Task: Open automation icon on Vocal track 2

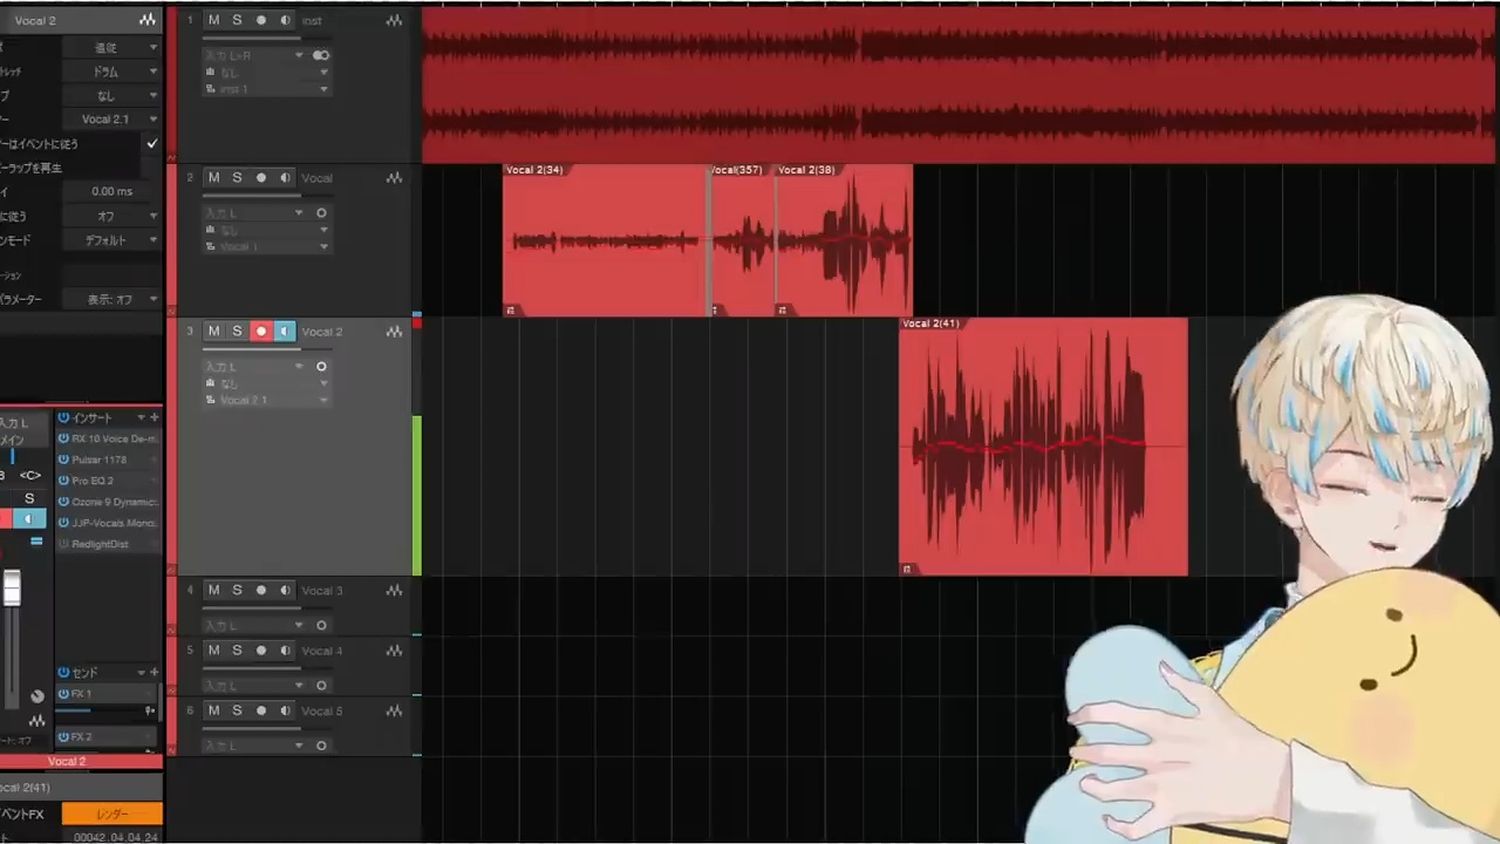Action: click(394, 177)
